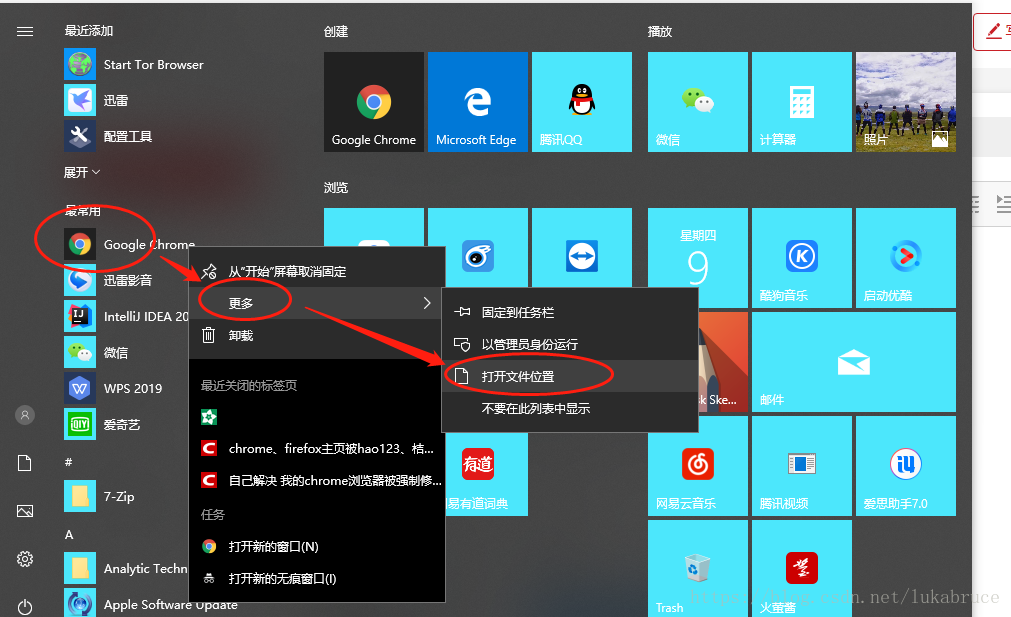
Task: Choose 以管理员身份运行
Action: pos(569,344)
